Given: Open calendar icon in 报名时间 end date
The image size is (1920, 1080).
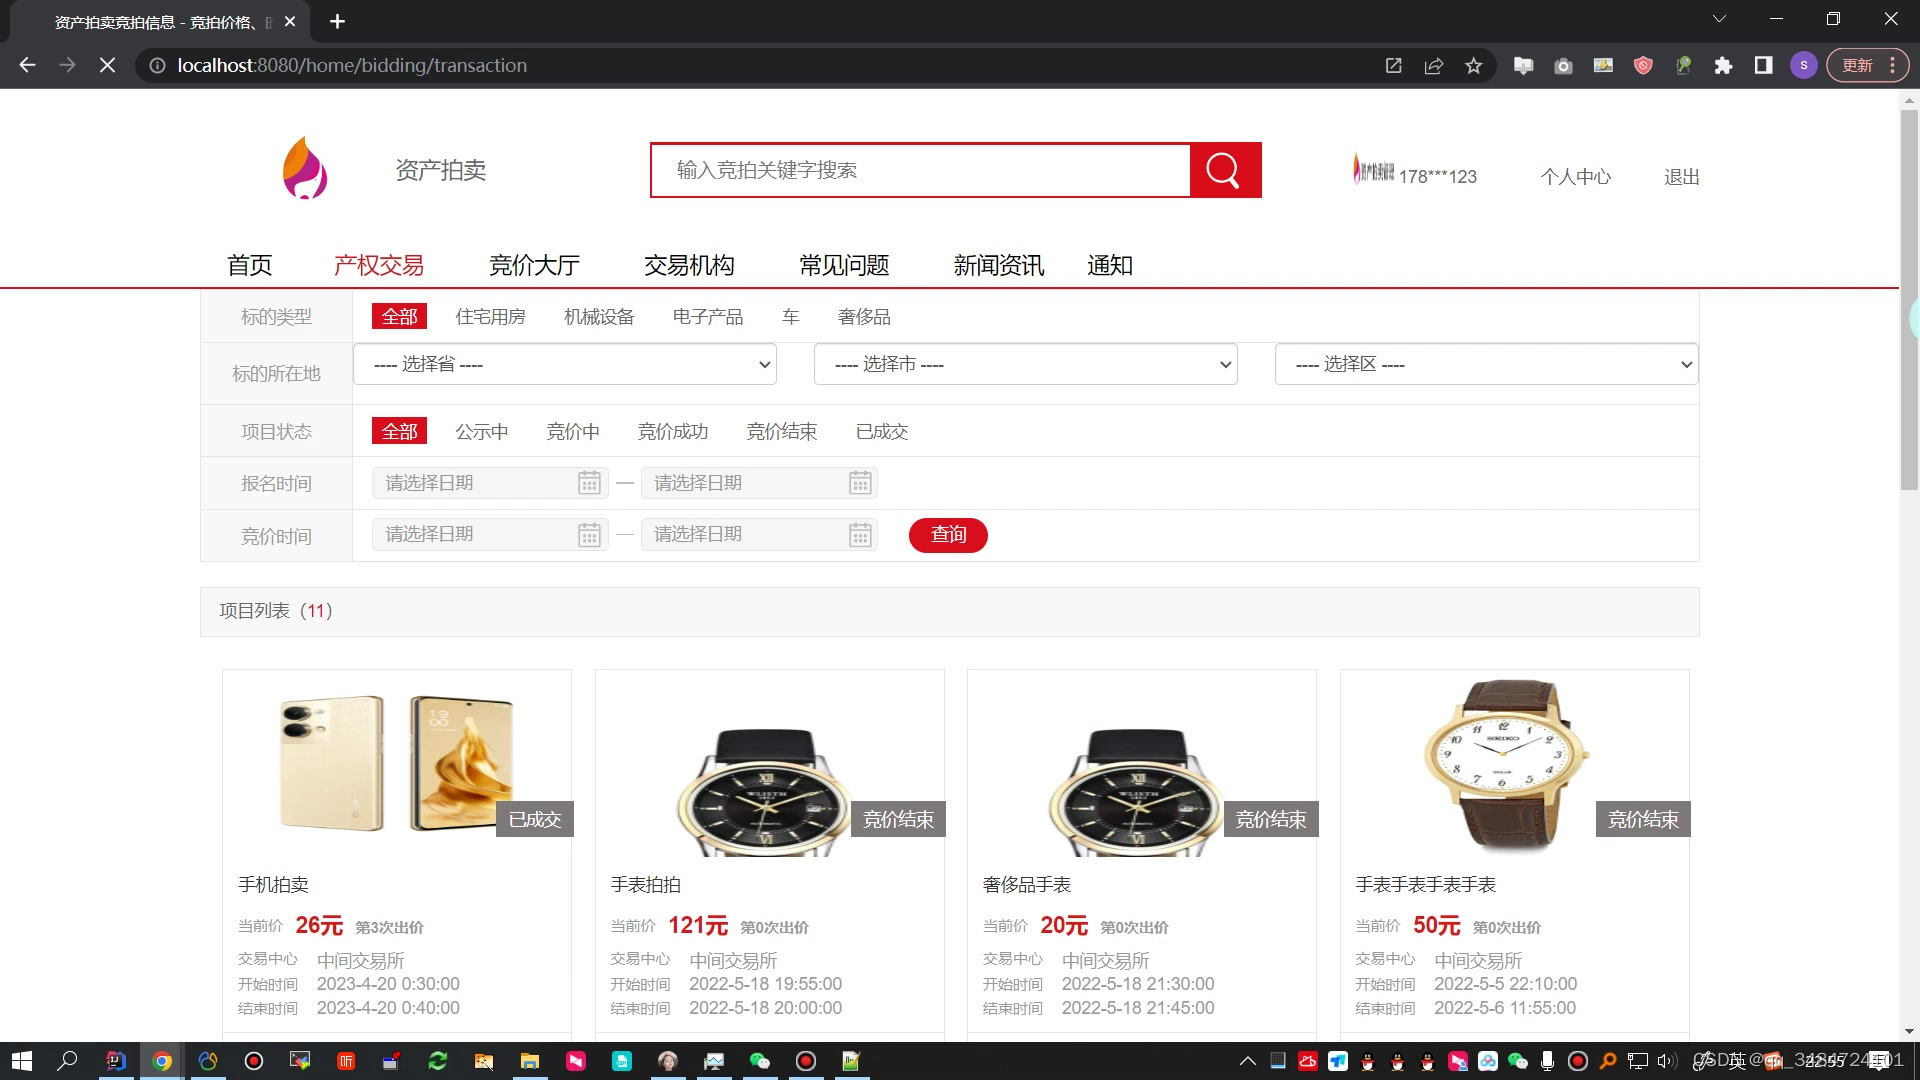Looking at the screenshot, I should click(x=860, y=484).
